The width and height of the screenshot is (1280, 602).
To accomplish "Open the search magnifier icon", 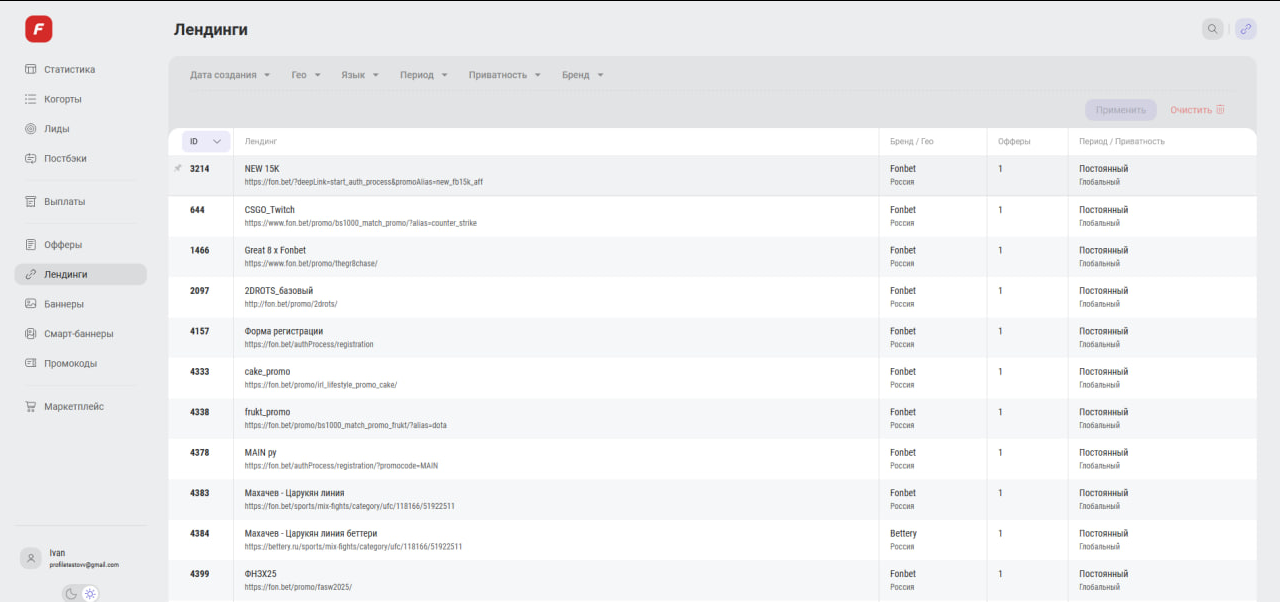I will (x=1212, y=29).
